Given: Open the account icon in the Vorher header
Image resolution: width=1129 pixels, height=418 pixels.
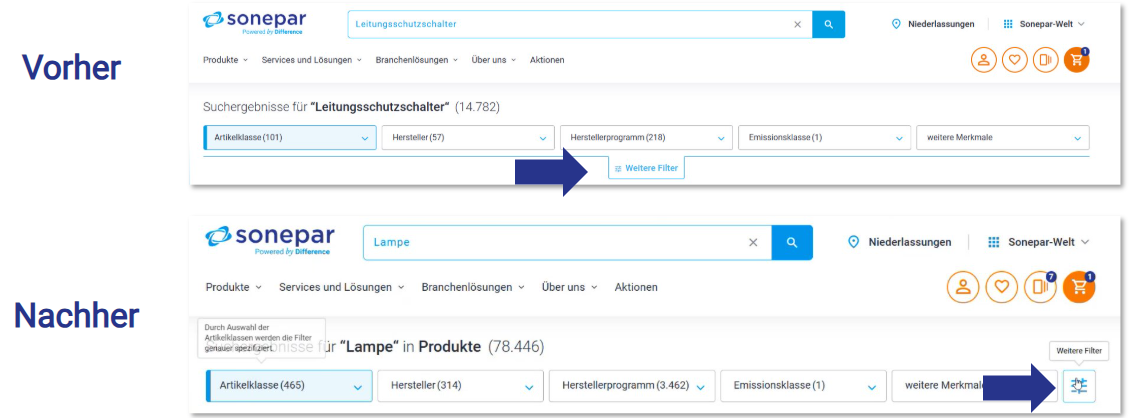Looking at the screenshot, I should pyautogui.click(x=983, y=60).
